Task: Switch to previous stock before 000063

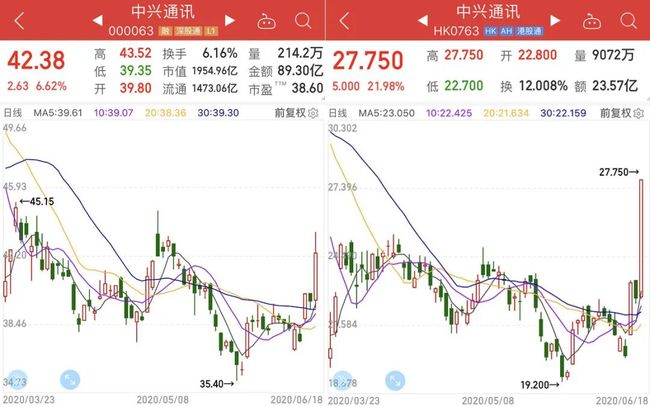Action: click(97, 20)
